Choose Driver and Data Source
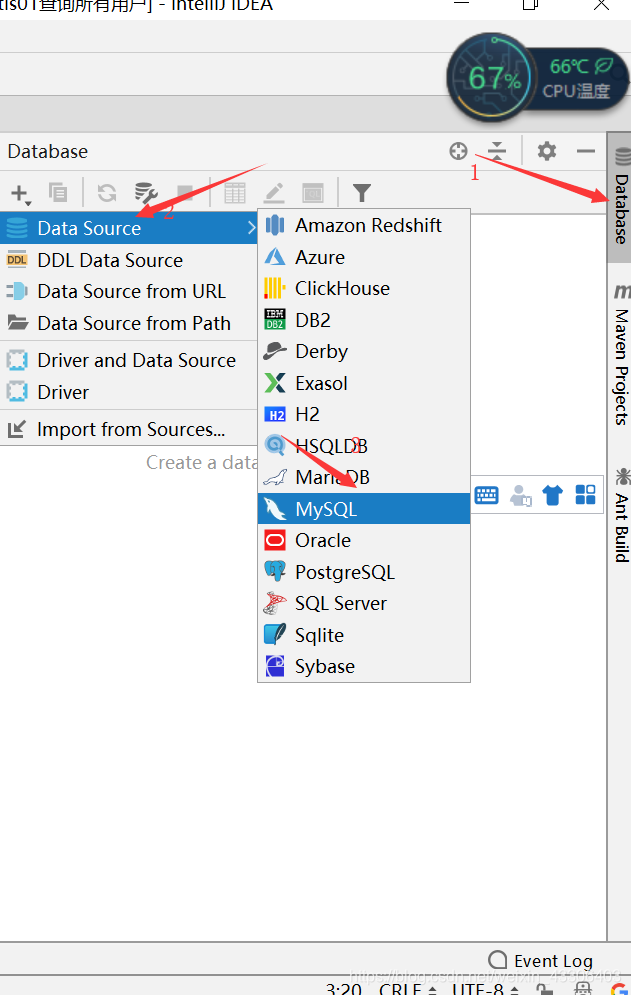 (128, 360)
